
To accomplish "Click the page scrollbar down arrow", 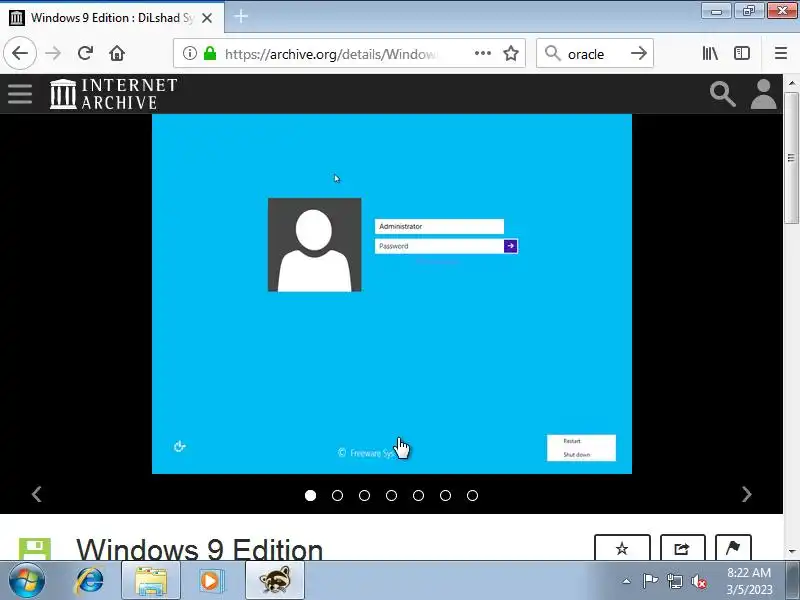I will (791, 552).
